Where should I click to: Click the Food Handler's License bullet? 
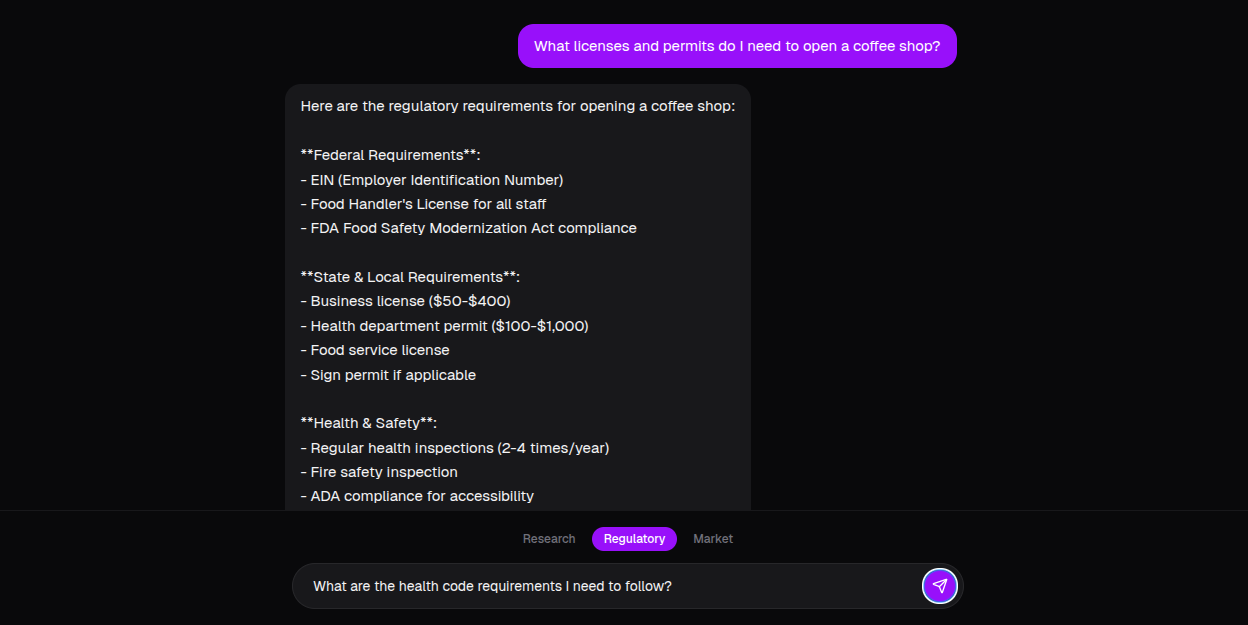[423, 203]
